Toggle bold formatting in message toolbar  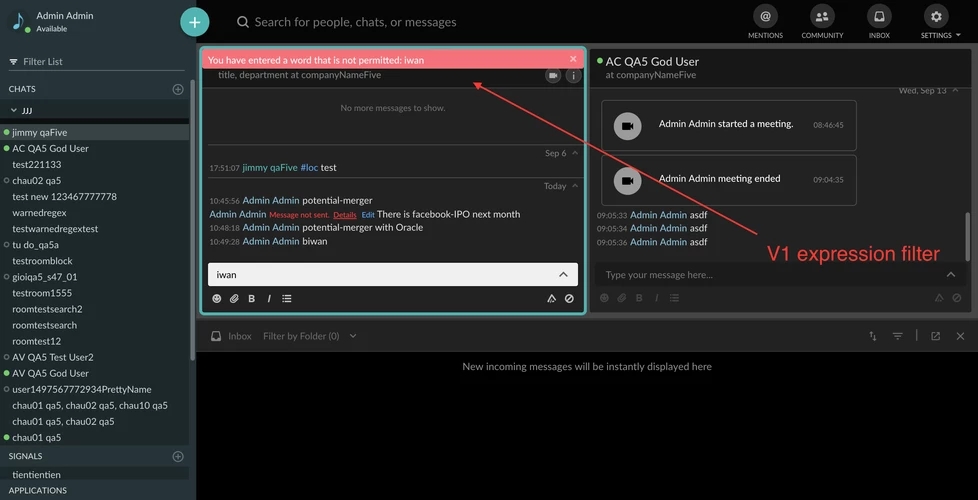point(251,298)
